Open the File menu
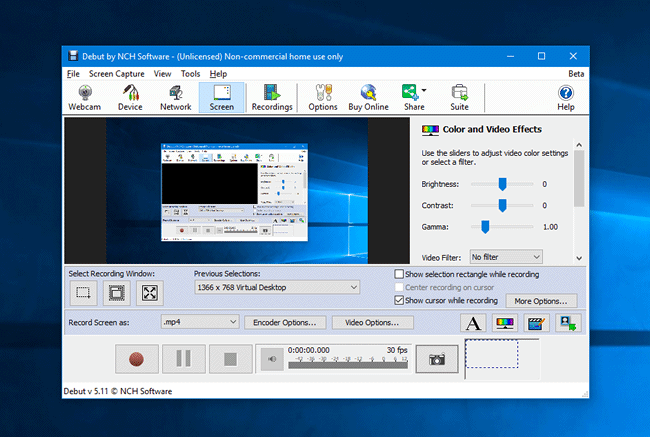Viewport: 650px width, 437px height. 73,74
